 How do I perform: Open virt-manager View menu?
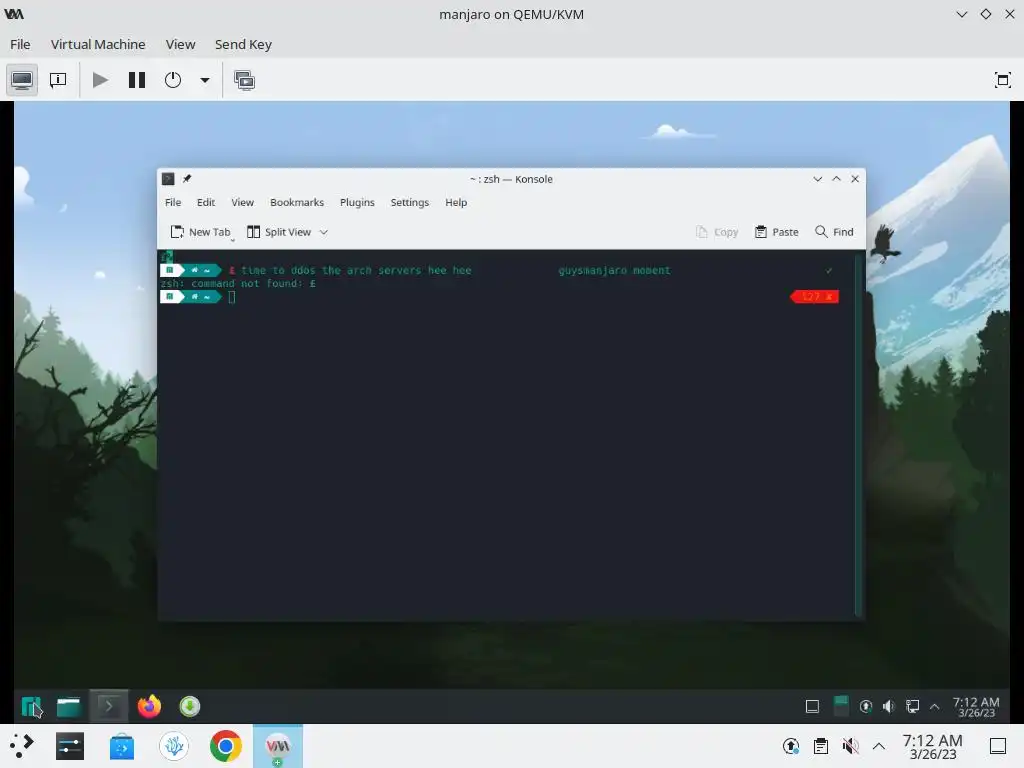click(x=180, y=44)
